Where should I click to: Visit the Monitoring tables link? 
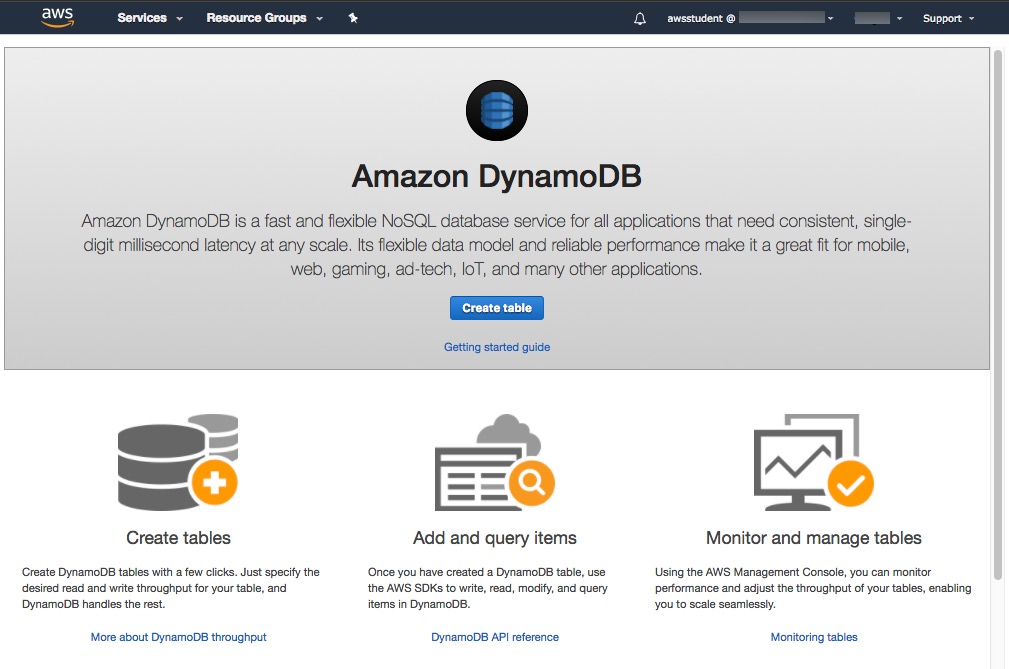[x=814, y=637]
